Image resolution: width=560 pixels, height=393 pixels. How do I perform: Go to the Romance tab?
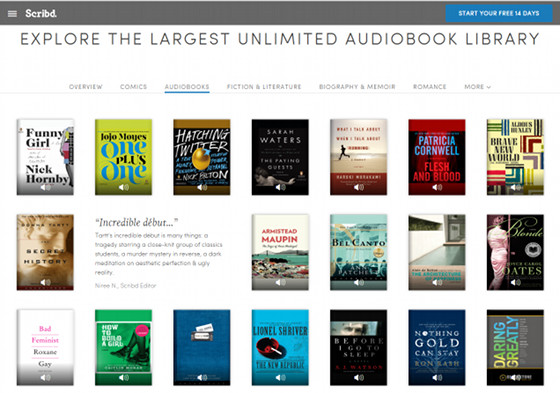pos(430,87)
